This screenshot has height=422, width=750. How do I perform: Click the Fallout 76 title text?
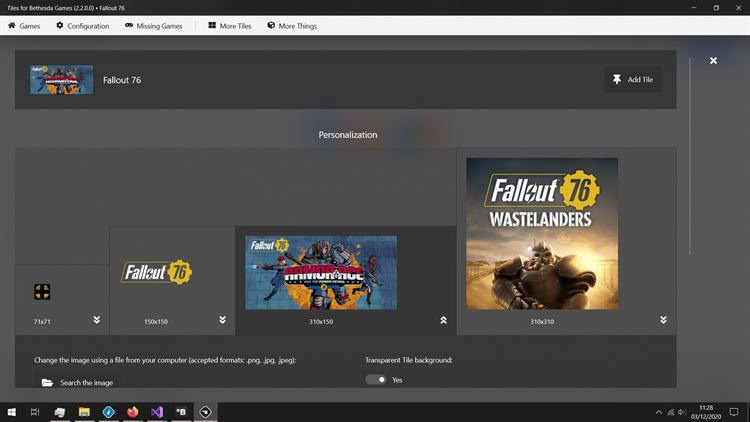tap(122, 80)
